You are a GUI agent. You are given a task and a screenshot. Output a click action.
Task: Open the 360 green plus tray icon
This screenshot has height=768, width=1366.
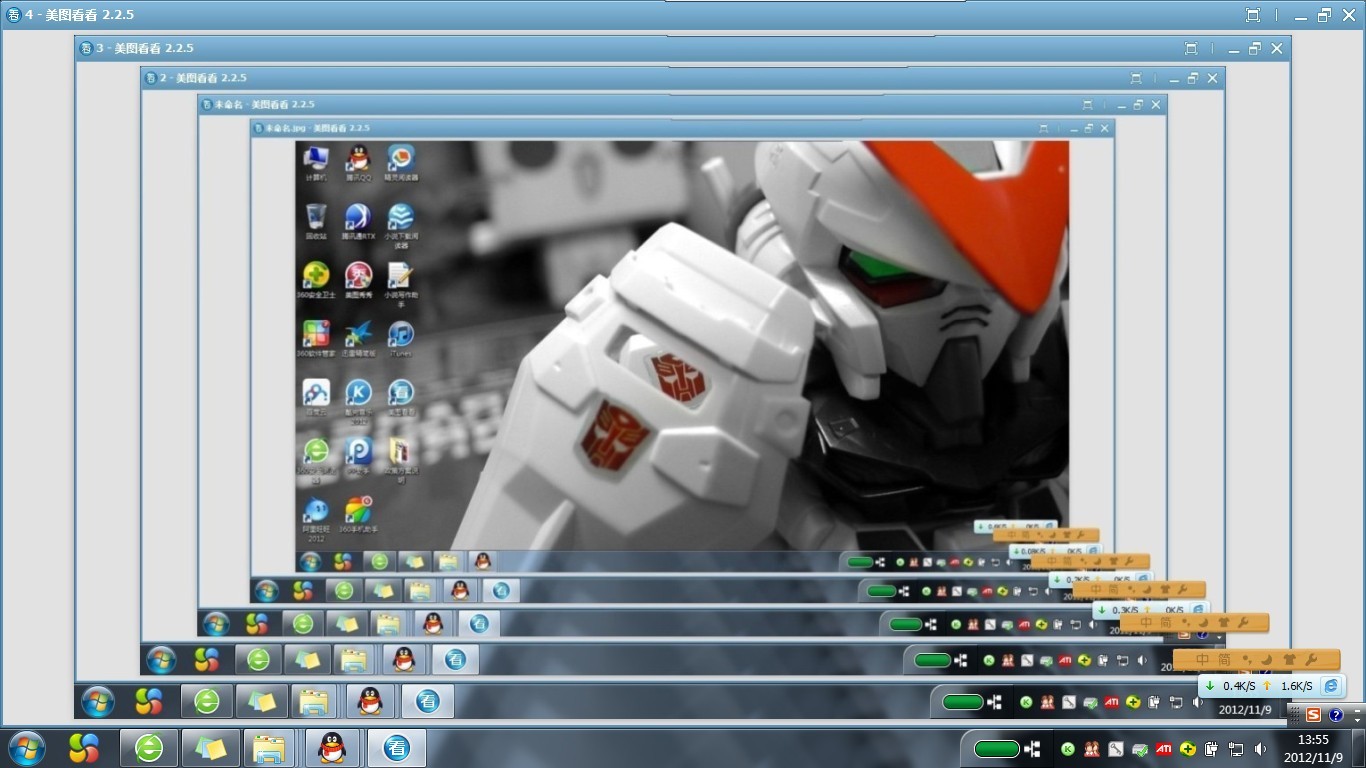click(1188, 749)
